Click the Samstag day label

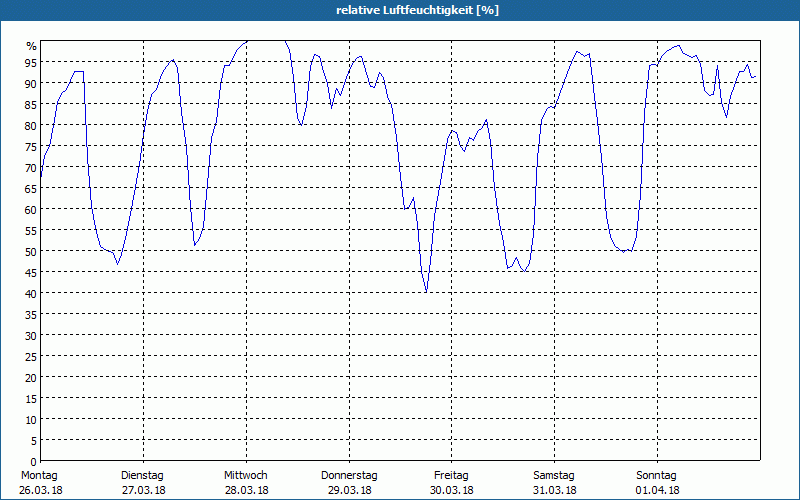coord(554,476)
